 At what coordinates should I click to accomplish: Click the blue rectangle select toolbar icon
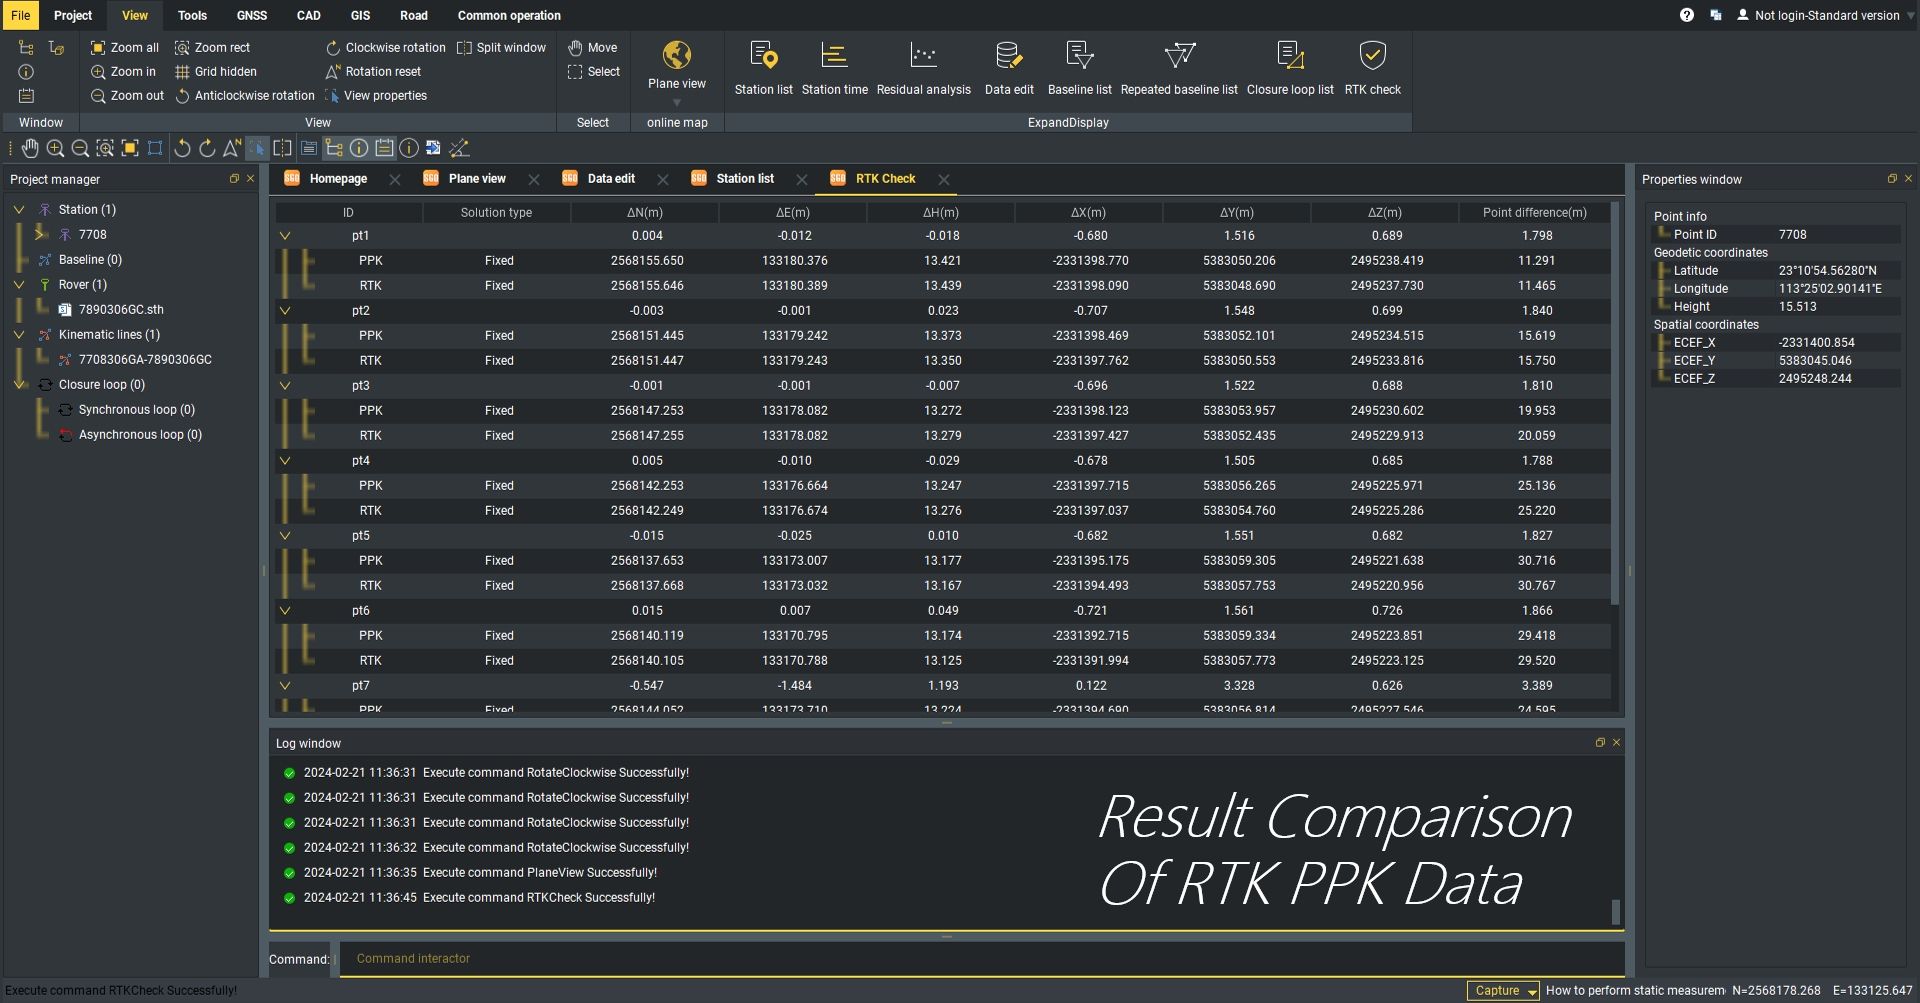(155, 148)
